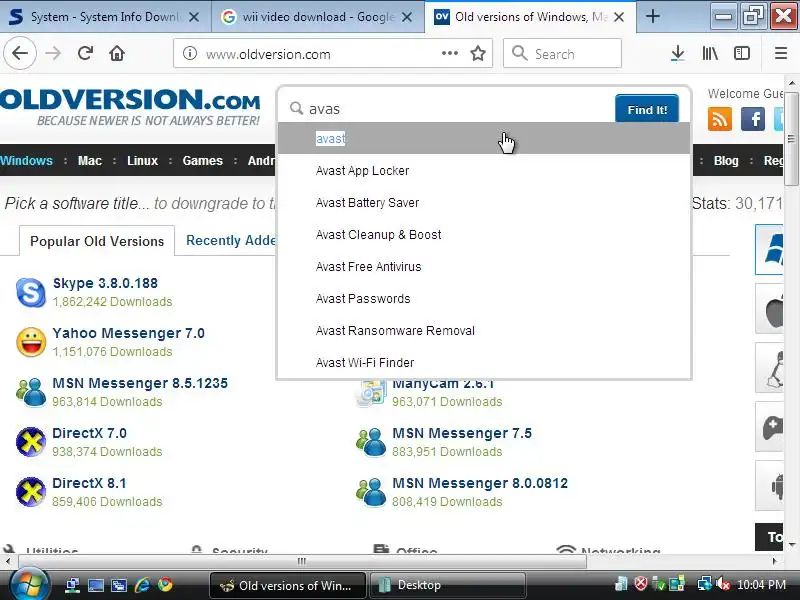
Task: Open the Mac navigation item
Action: pyautogui.click(x=90, y=161)
